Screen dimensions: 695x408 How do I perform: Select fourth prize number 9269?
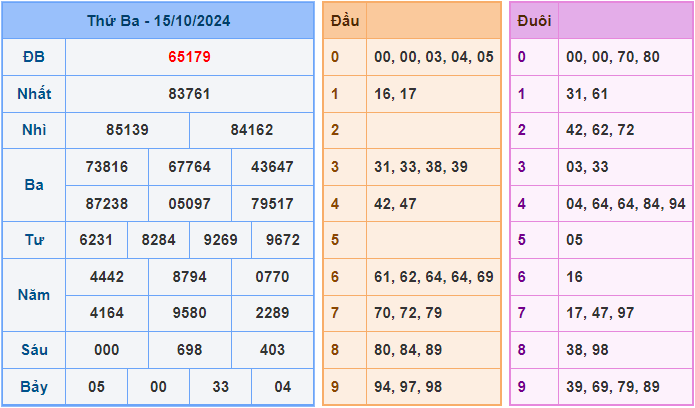pos(220,240)
